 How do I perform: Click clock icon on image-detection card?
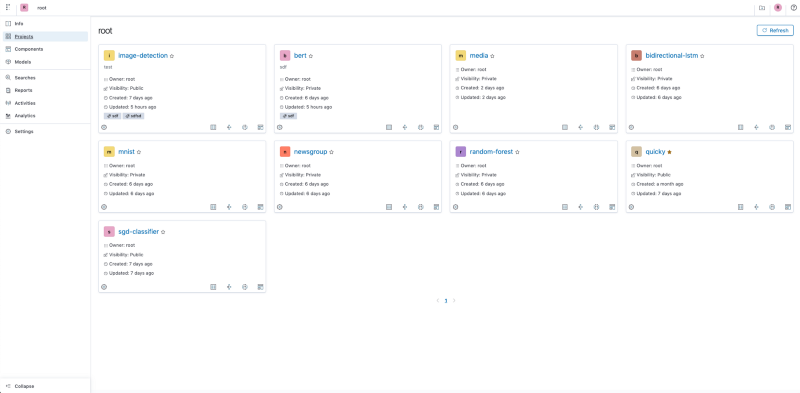click(x=245, y=127)
